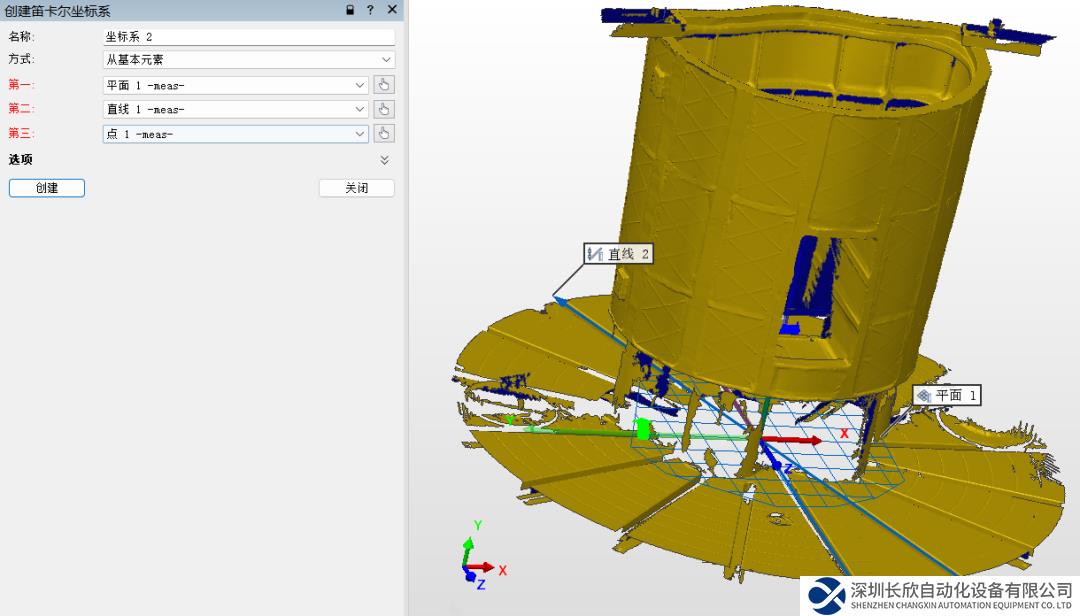Click the 名称 input field
Viewport: 1080px width, 616px height.
248,37
